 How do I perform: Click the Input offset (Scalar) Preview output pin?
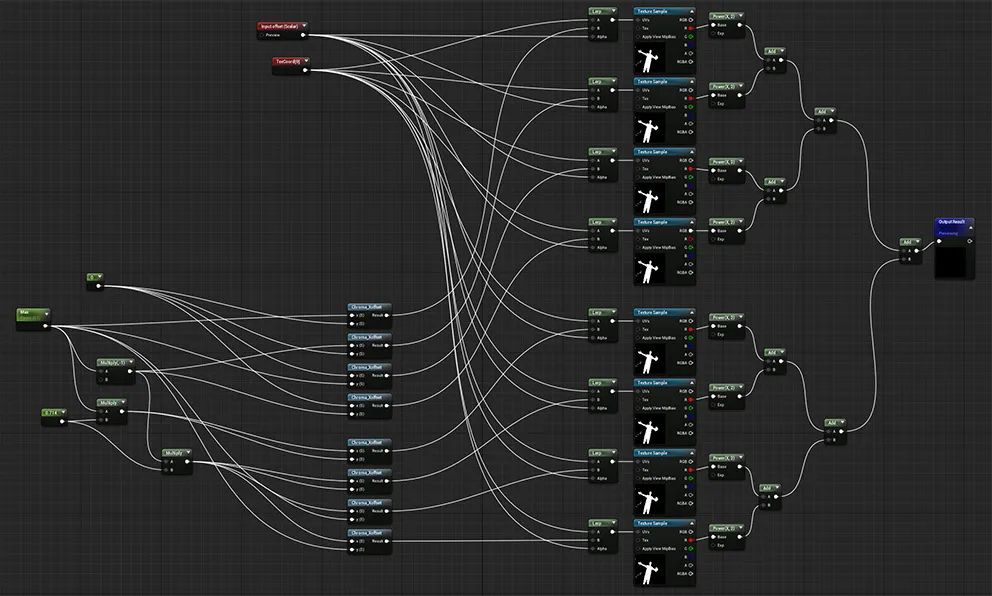click(303, 35)
